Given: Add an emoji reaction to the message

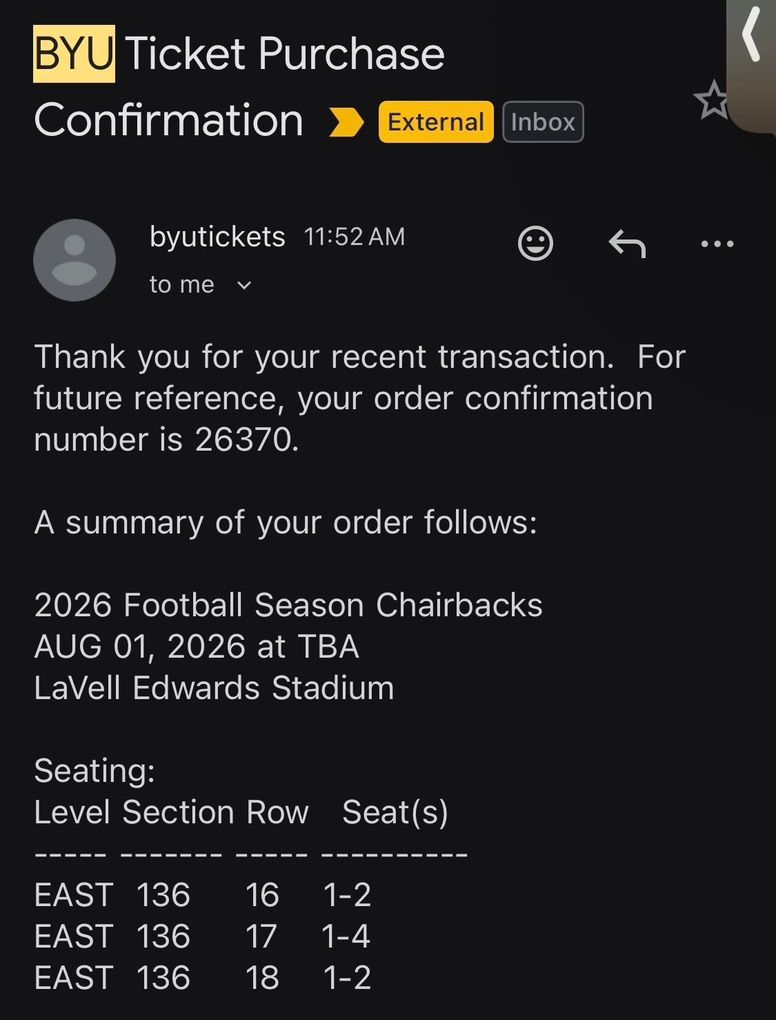Looking at the screenshot, I should 536,243.
